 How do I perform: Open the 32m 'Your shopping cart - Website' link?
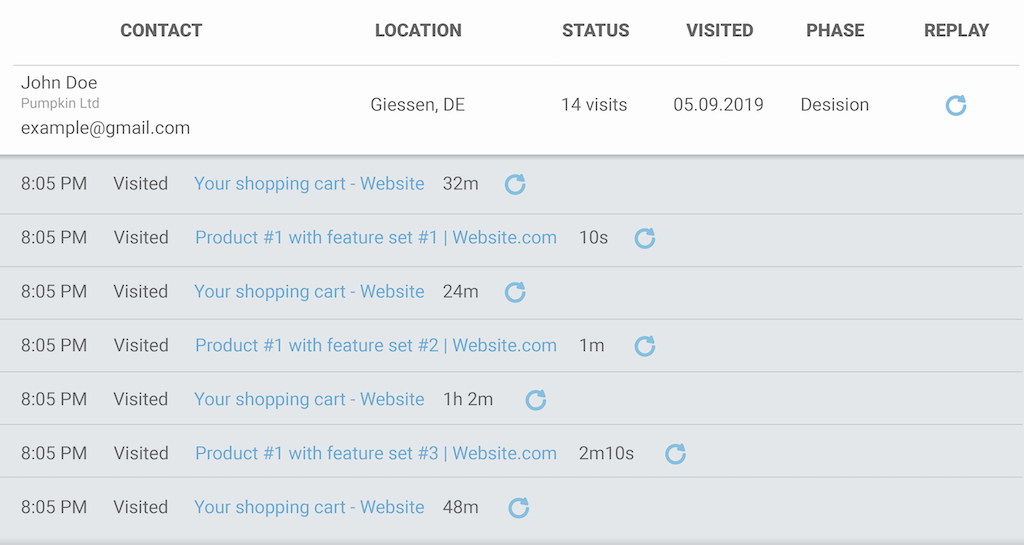(x=309, y=184)
